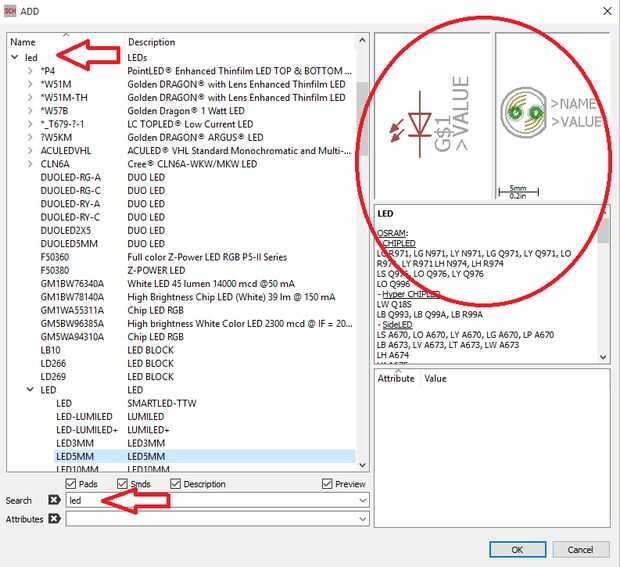Expand the ACULEDVHL device entry

point(30,151)
